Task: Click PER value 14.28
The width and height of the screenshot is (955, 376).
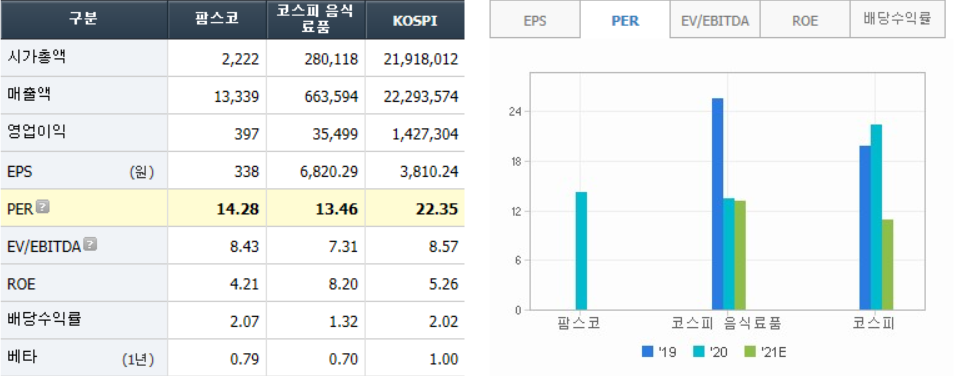Action: point(238,209)
